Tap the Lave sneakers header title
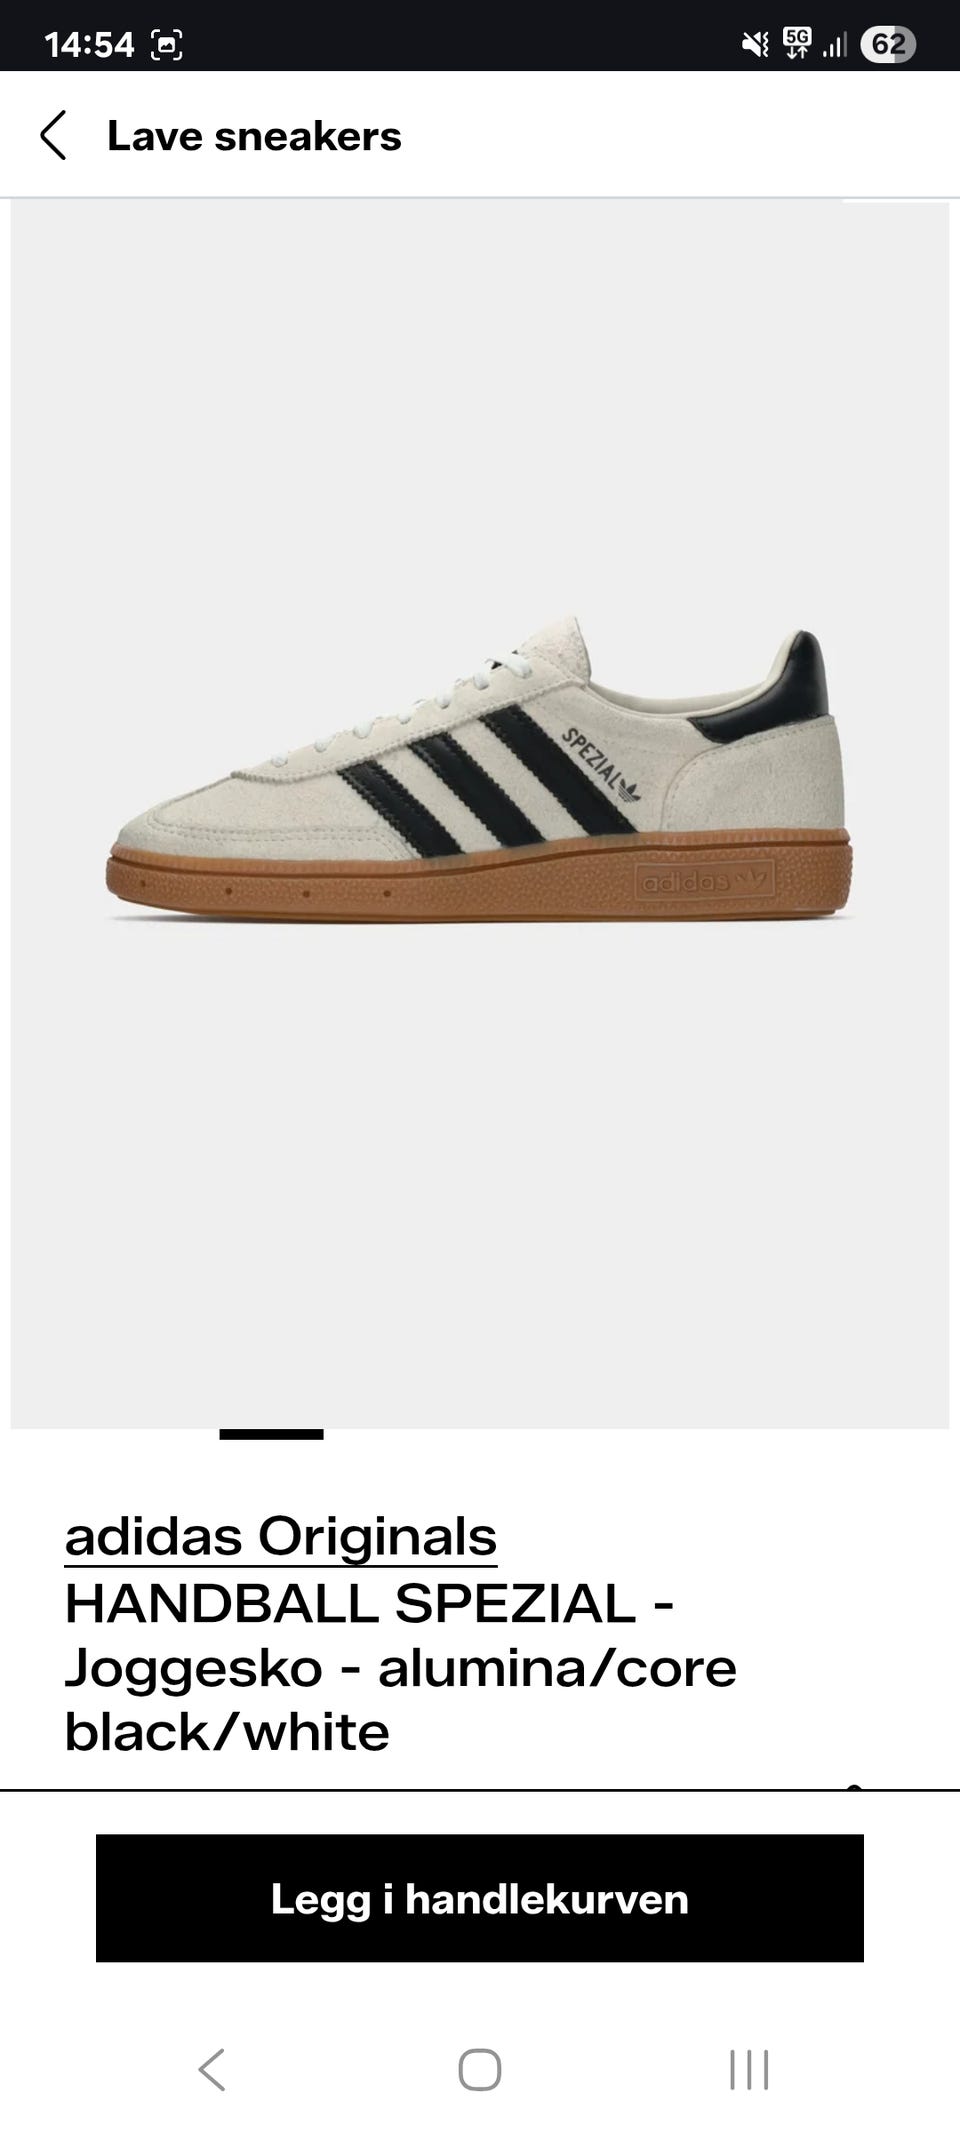Viewport: 960px width, 2133px height. click(254, 136)
